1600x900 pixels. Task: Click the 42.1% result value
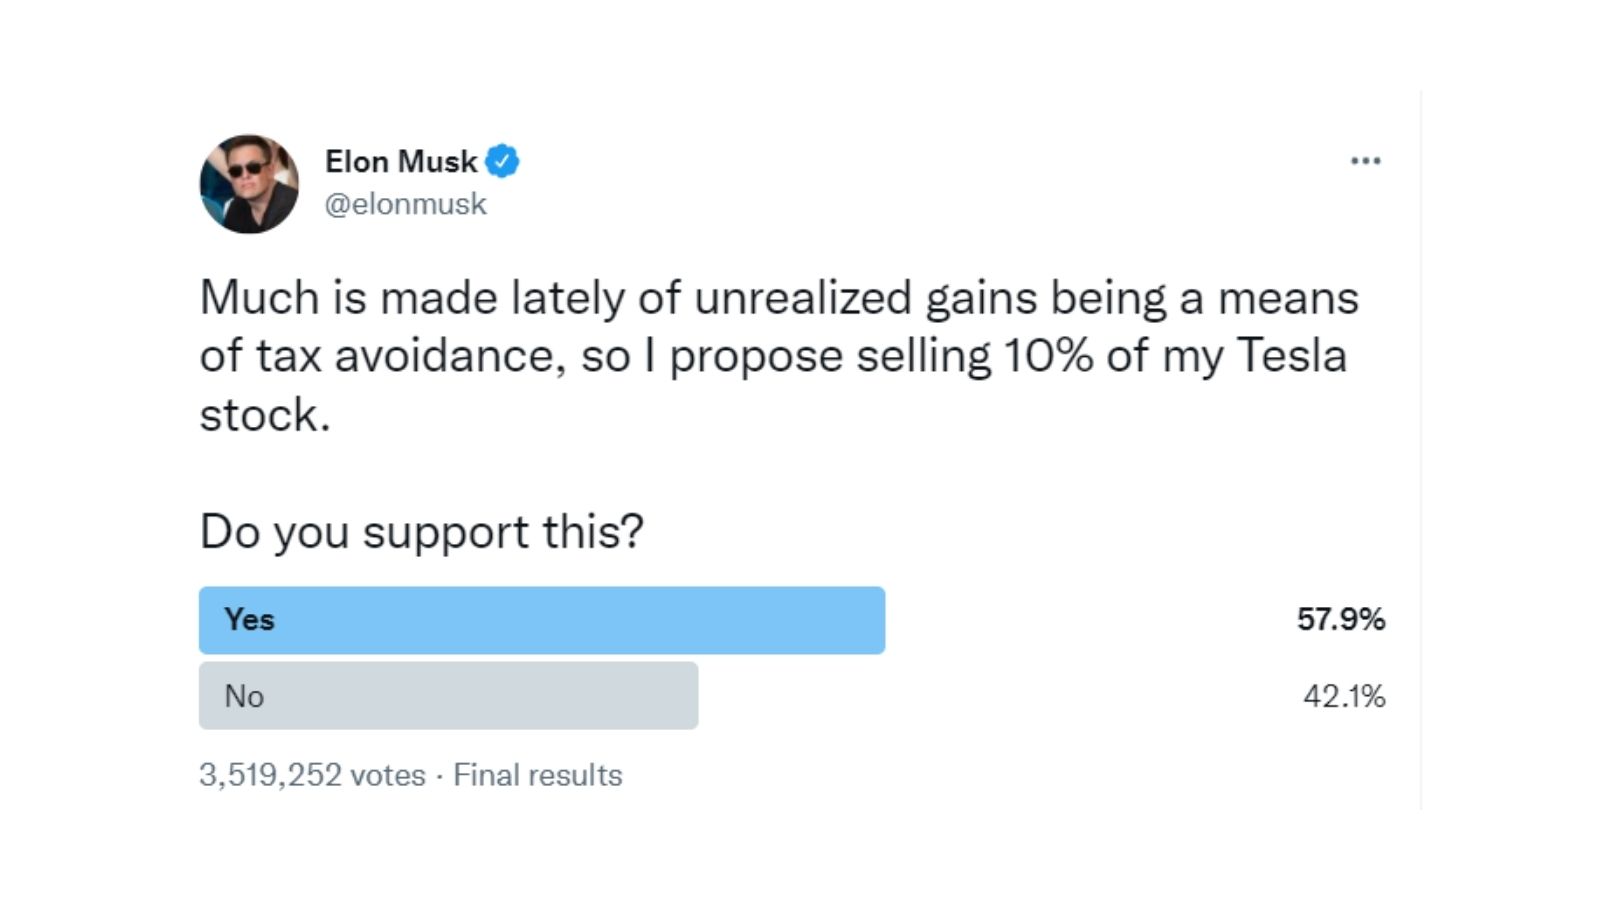pos(1344,696)
